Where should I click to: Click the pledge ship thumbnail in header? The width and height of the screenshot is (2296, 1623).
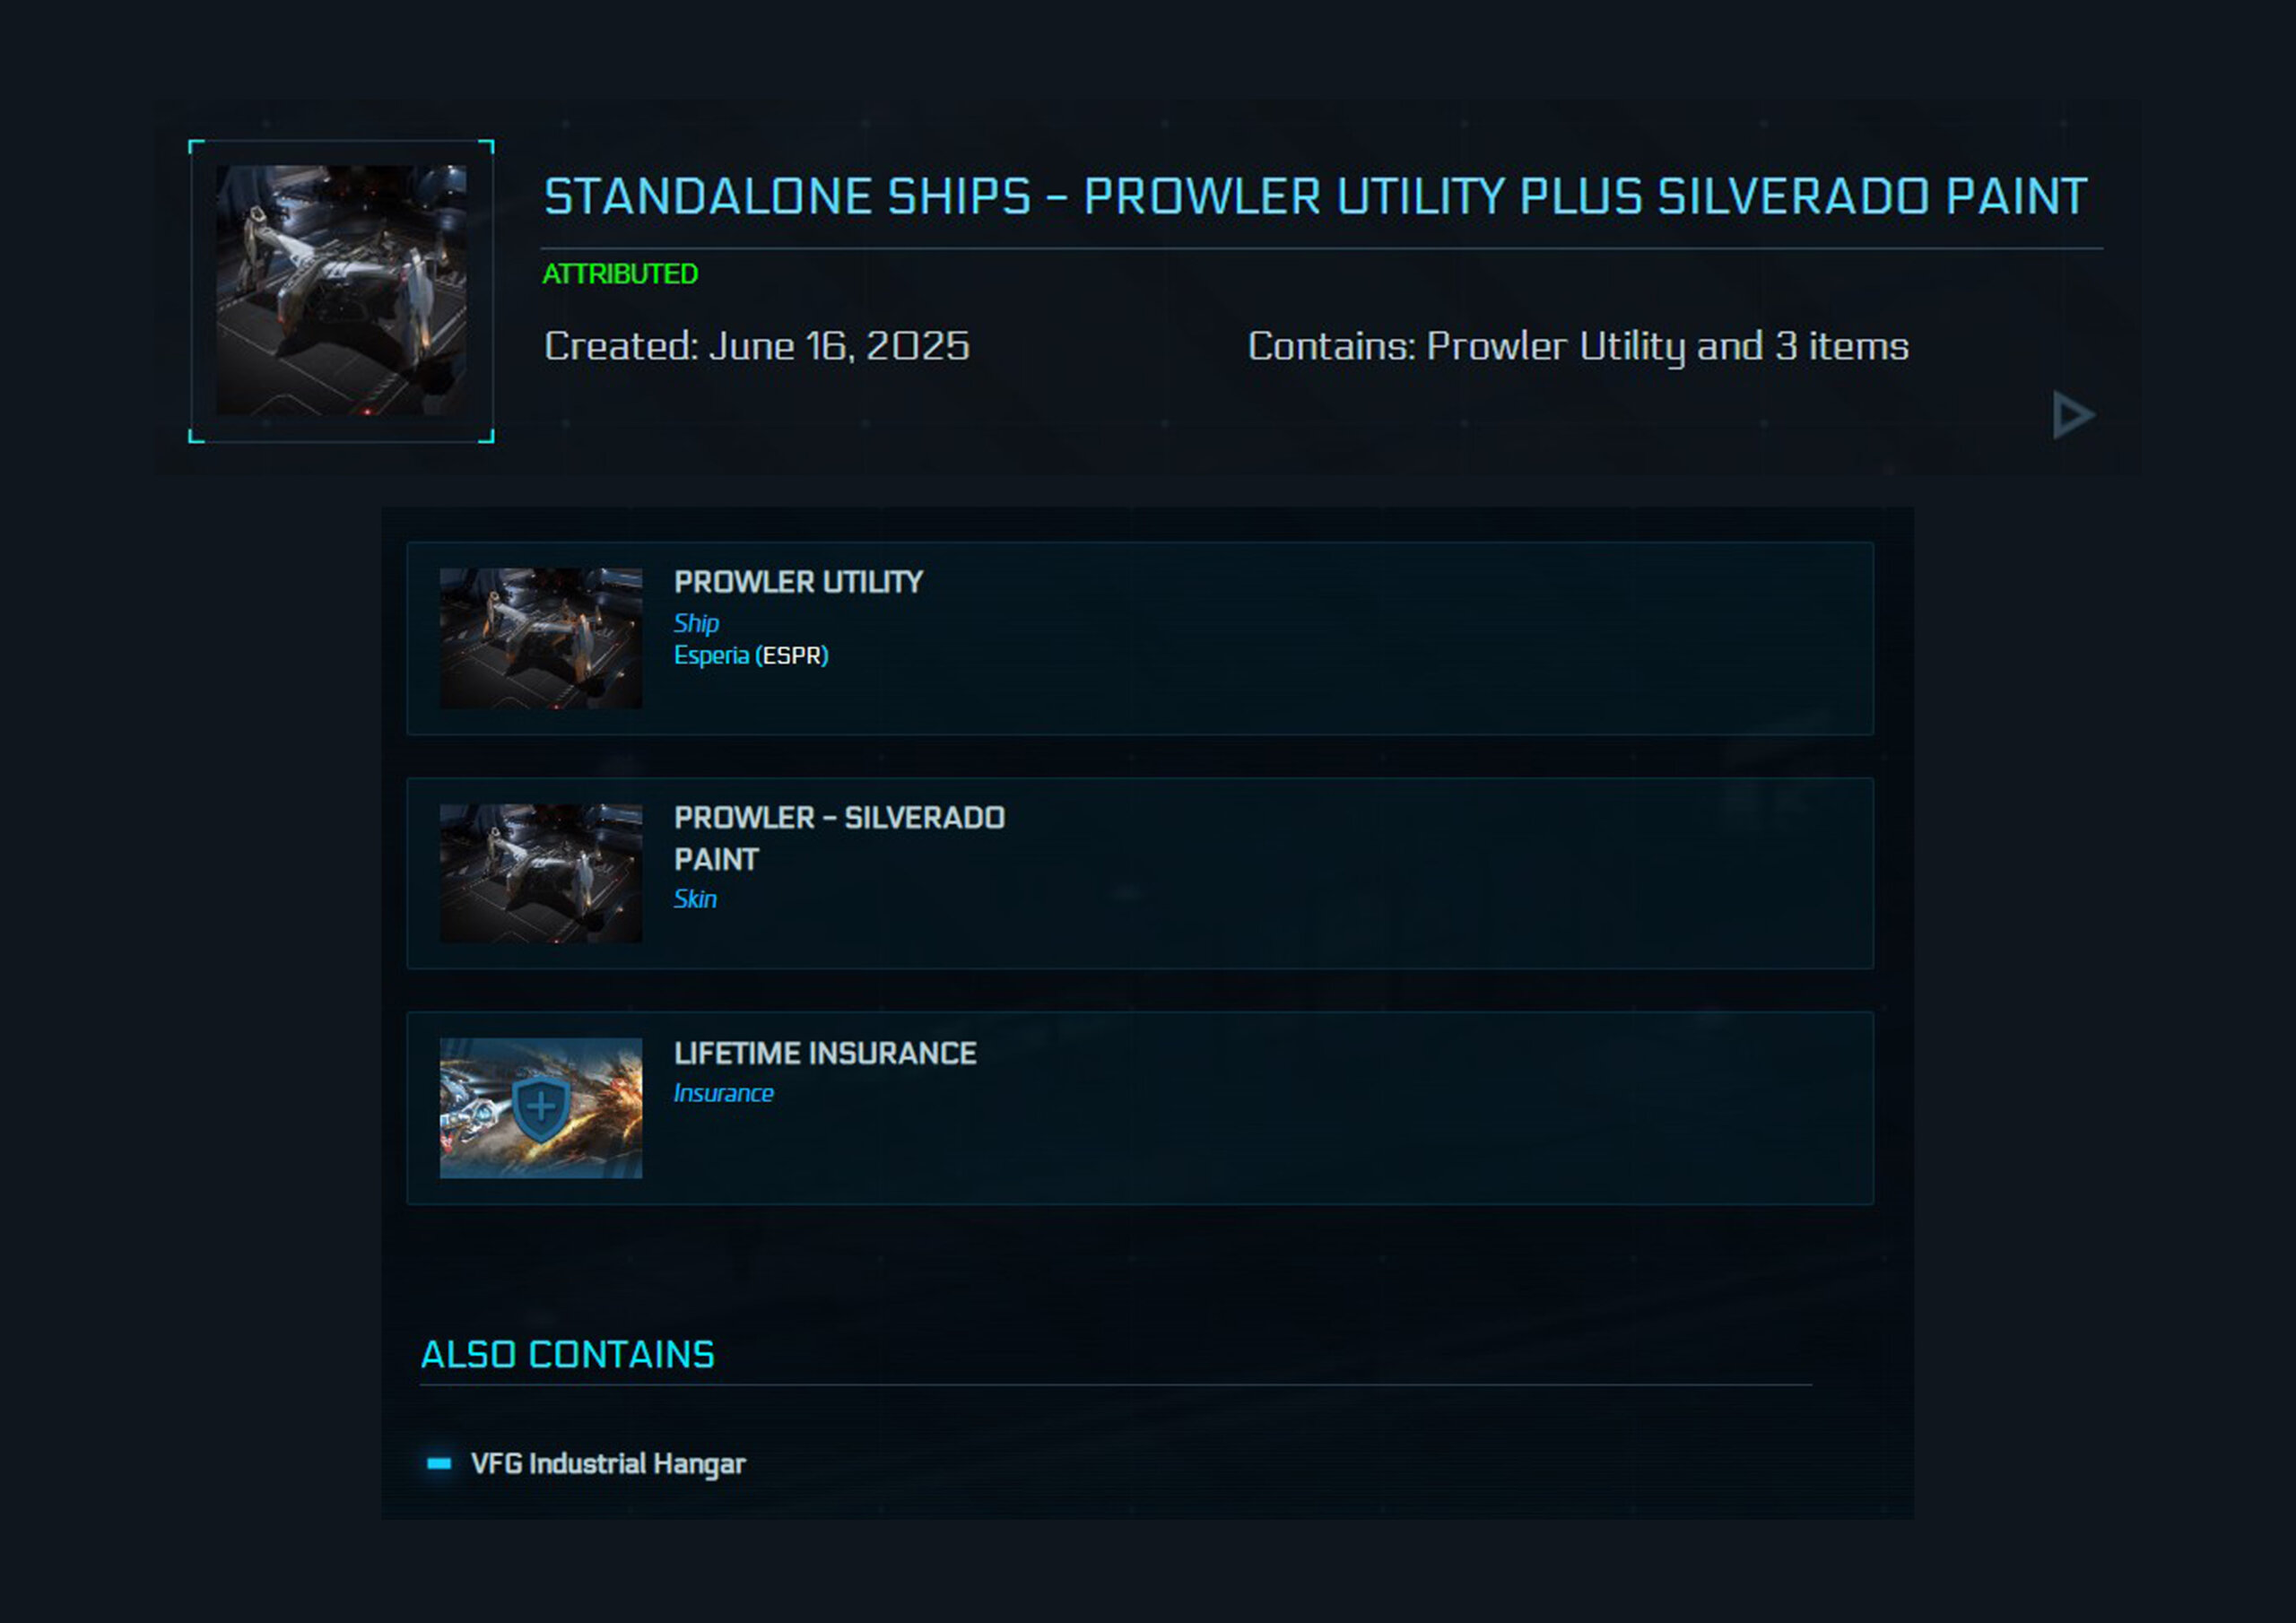pos(341,290)
